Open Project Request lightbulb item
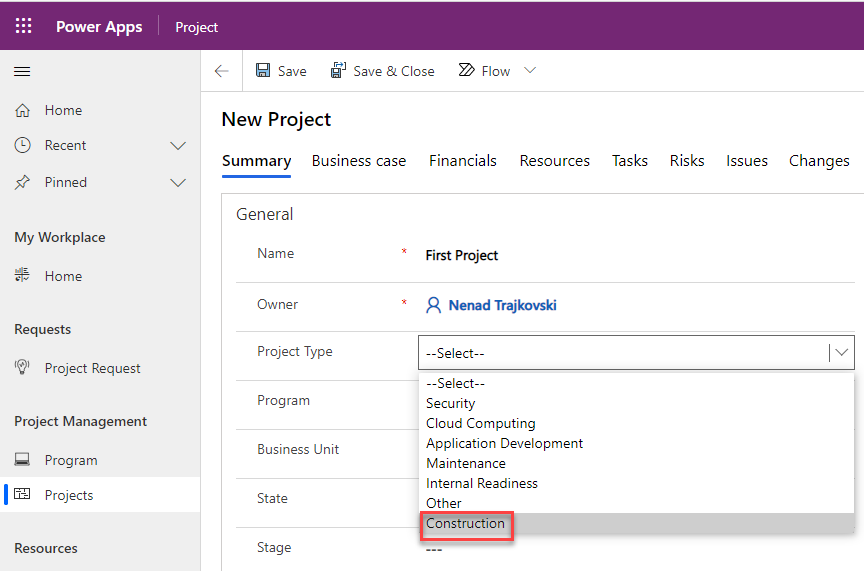The width and height of the screenshot is (864, 571). (x=22, y=368)
